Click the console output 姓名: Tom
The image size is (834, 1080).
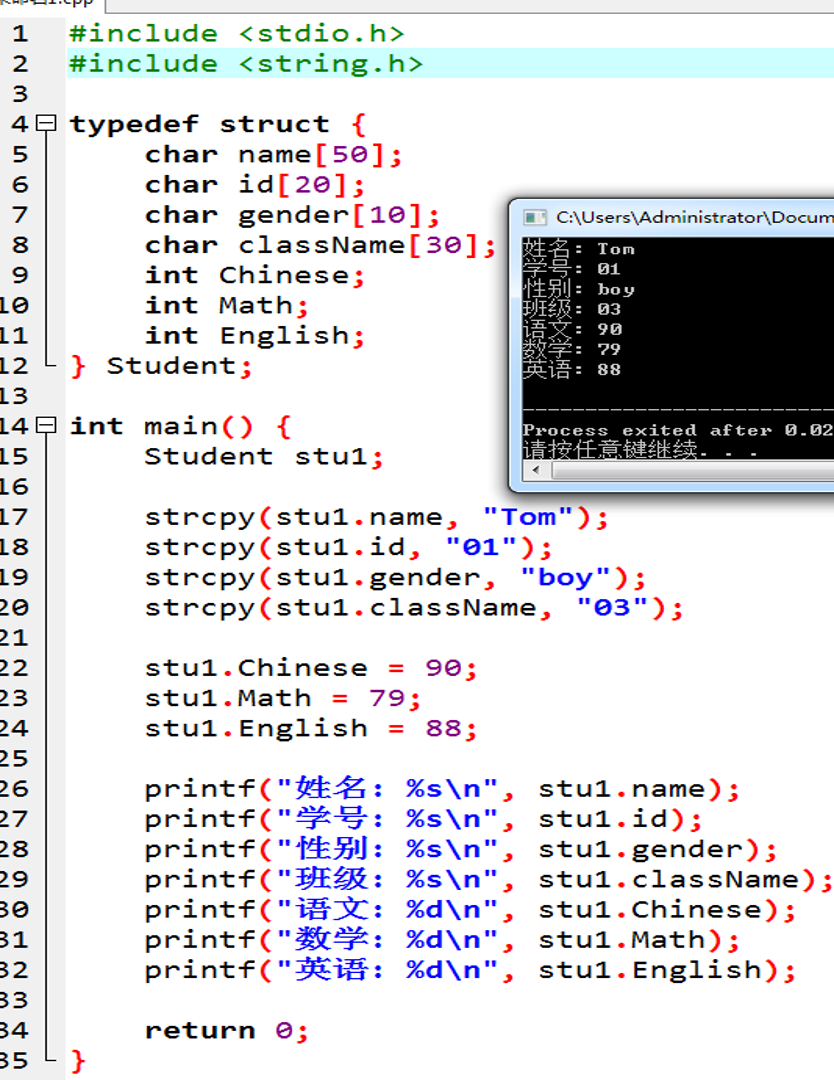pyautogui.click(x=578, y=249)
